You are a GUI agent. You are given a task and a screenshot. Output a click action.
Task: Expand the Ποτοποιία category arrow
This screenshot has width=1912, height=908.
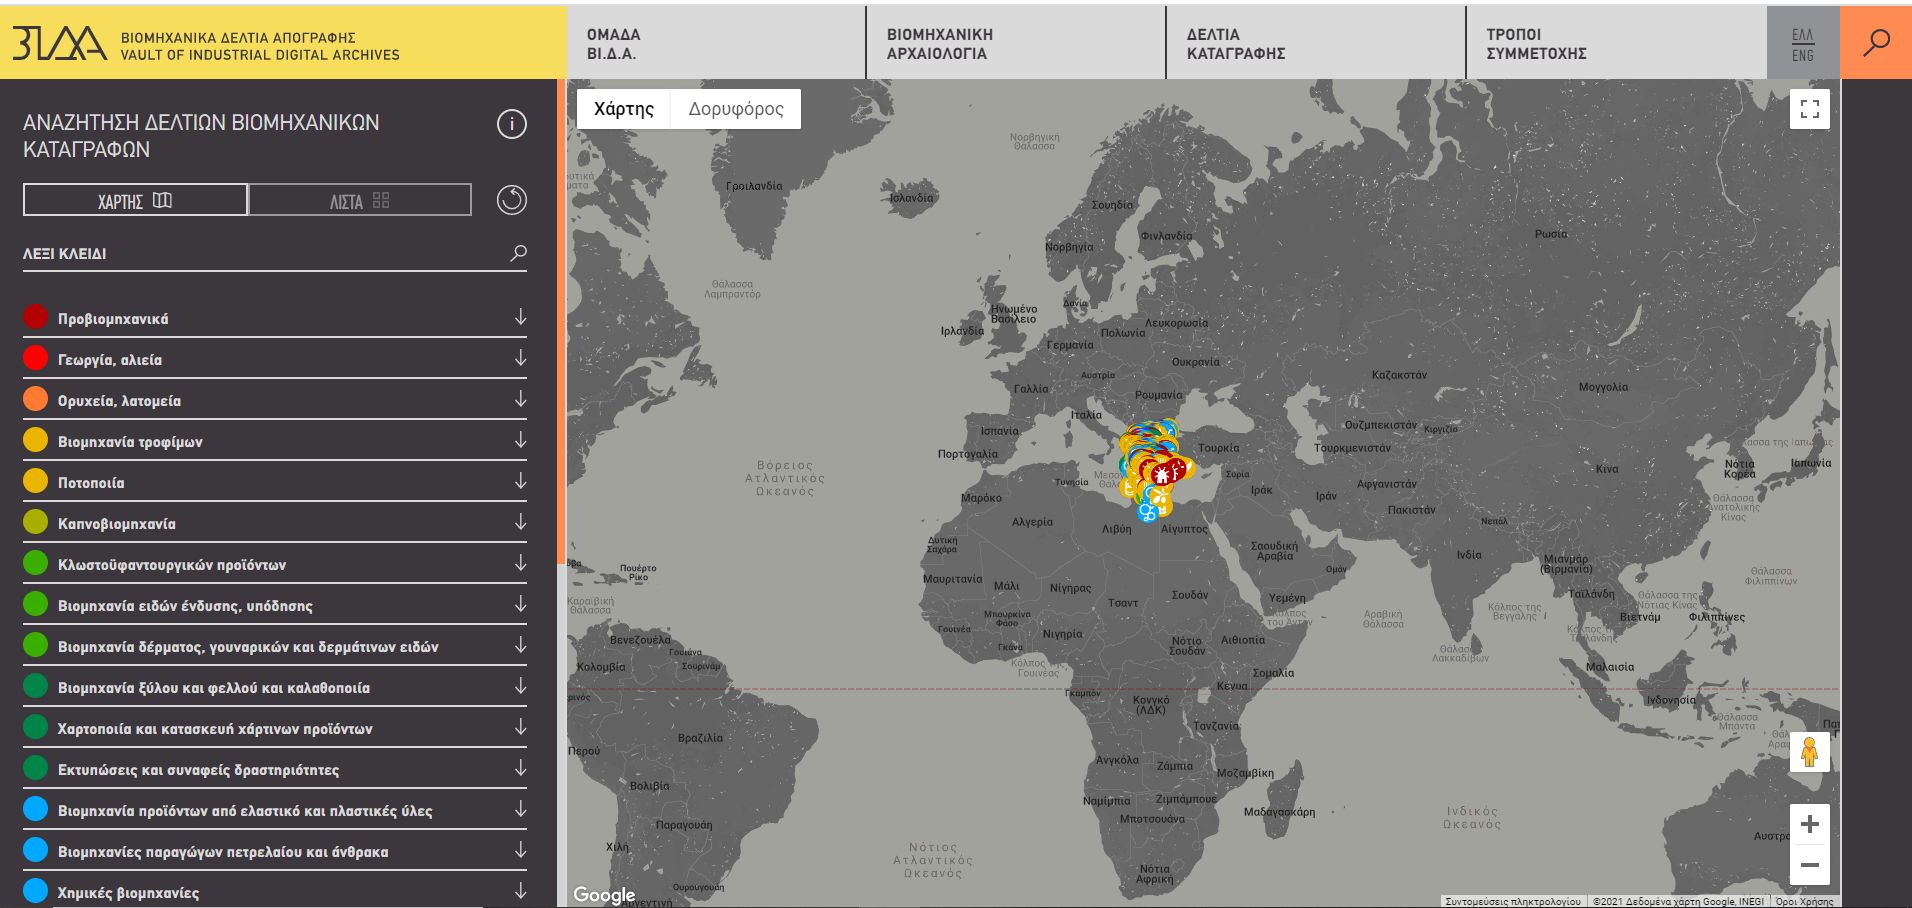tap(520, 482)
